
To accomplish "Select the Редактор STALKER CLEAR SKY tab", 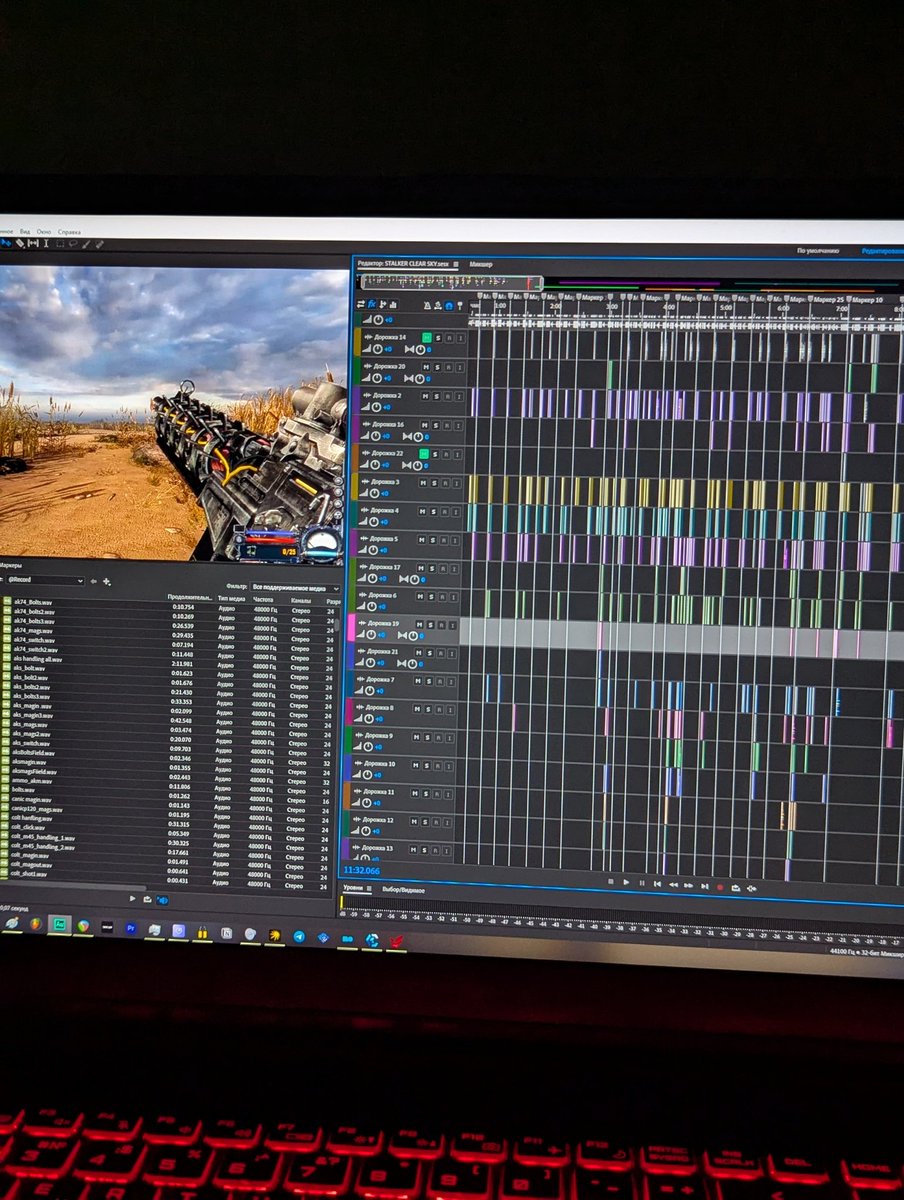I will (x=402, y=264).
